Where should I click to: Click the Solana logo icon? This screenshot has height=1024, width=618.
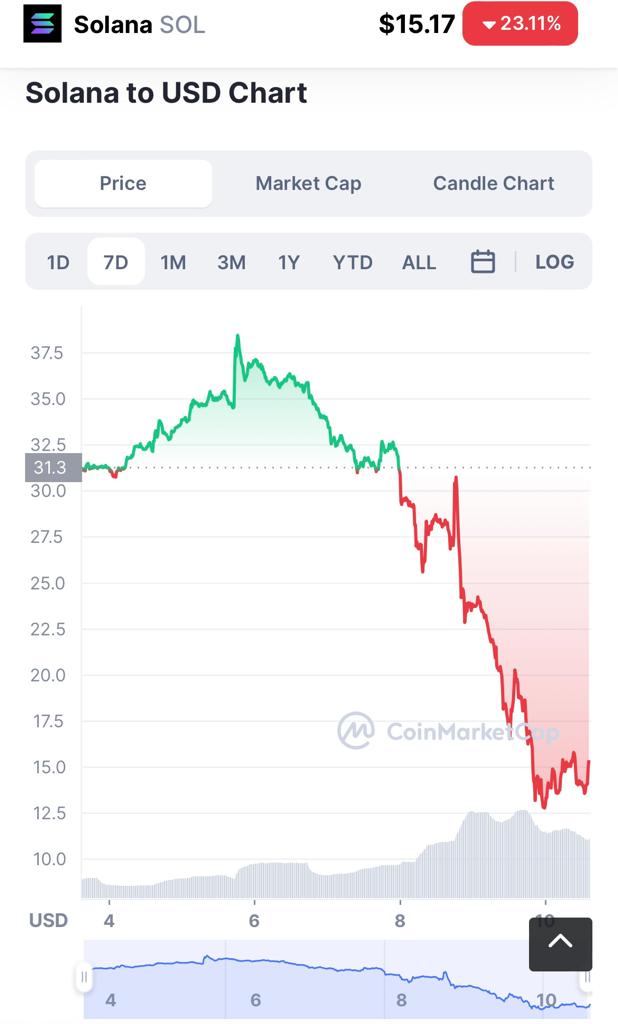(x=42, y=24)
